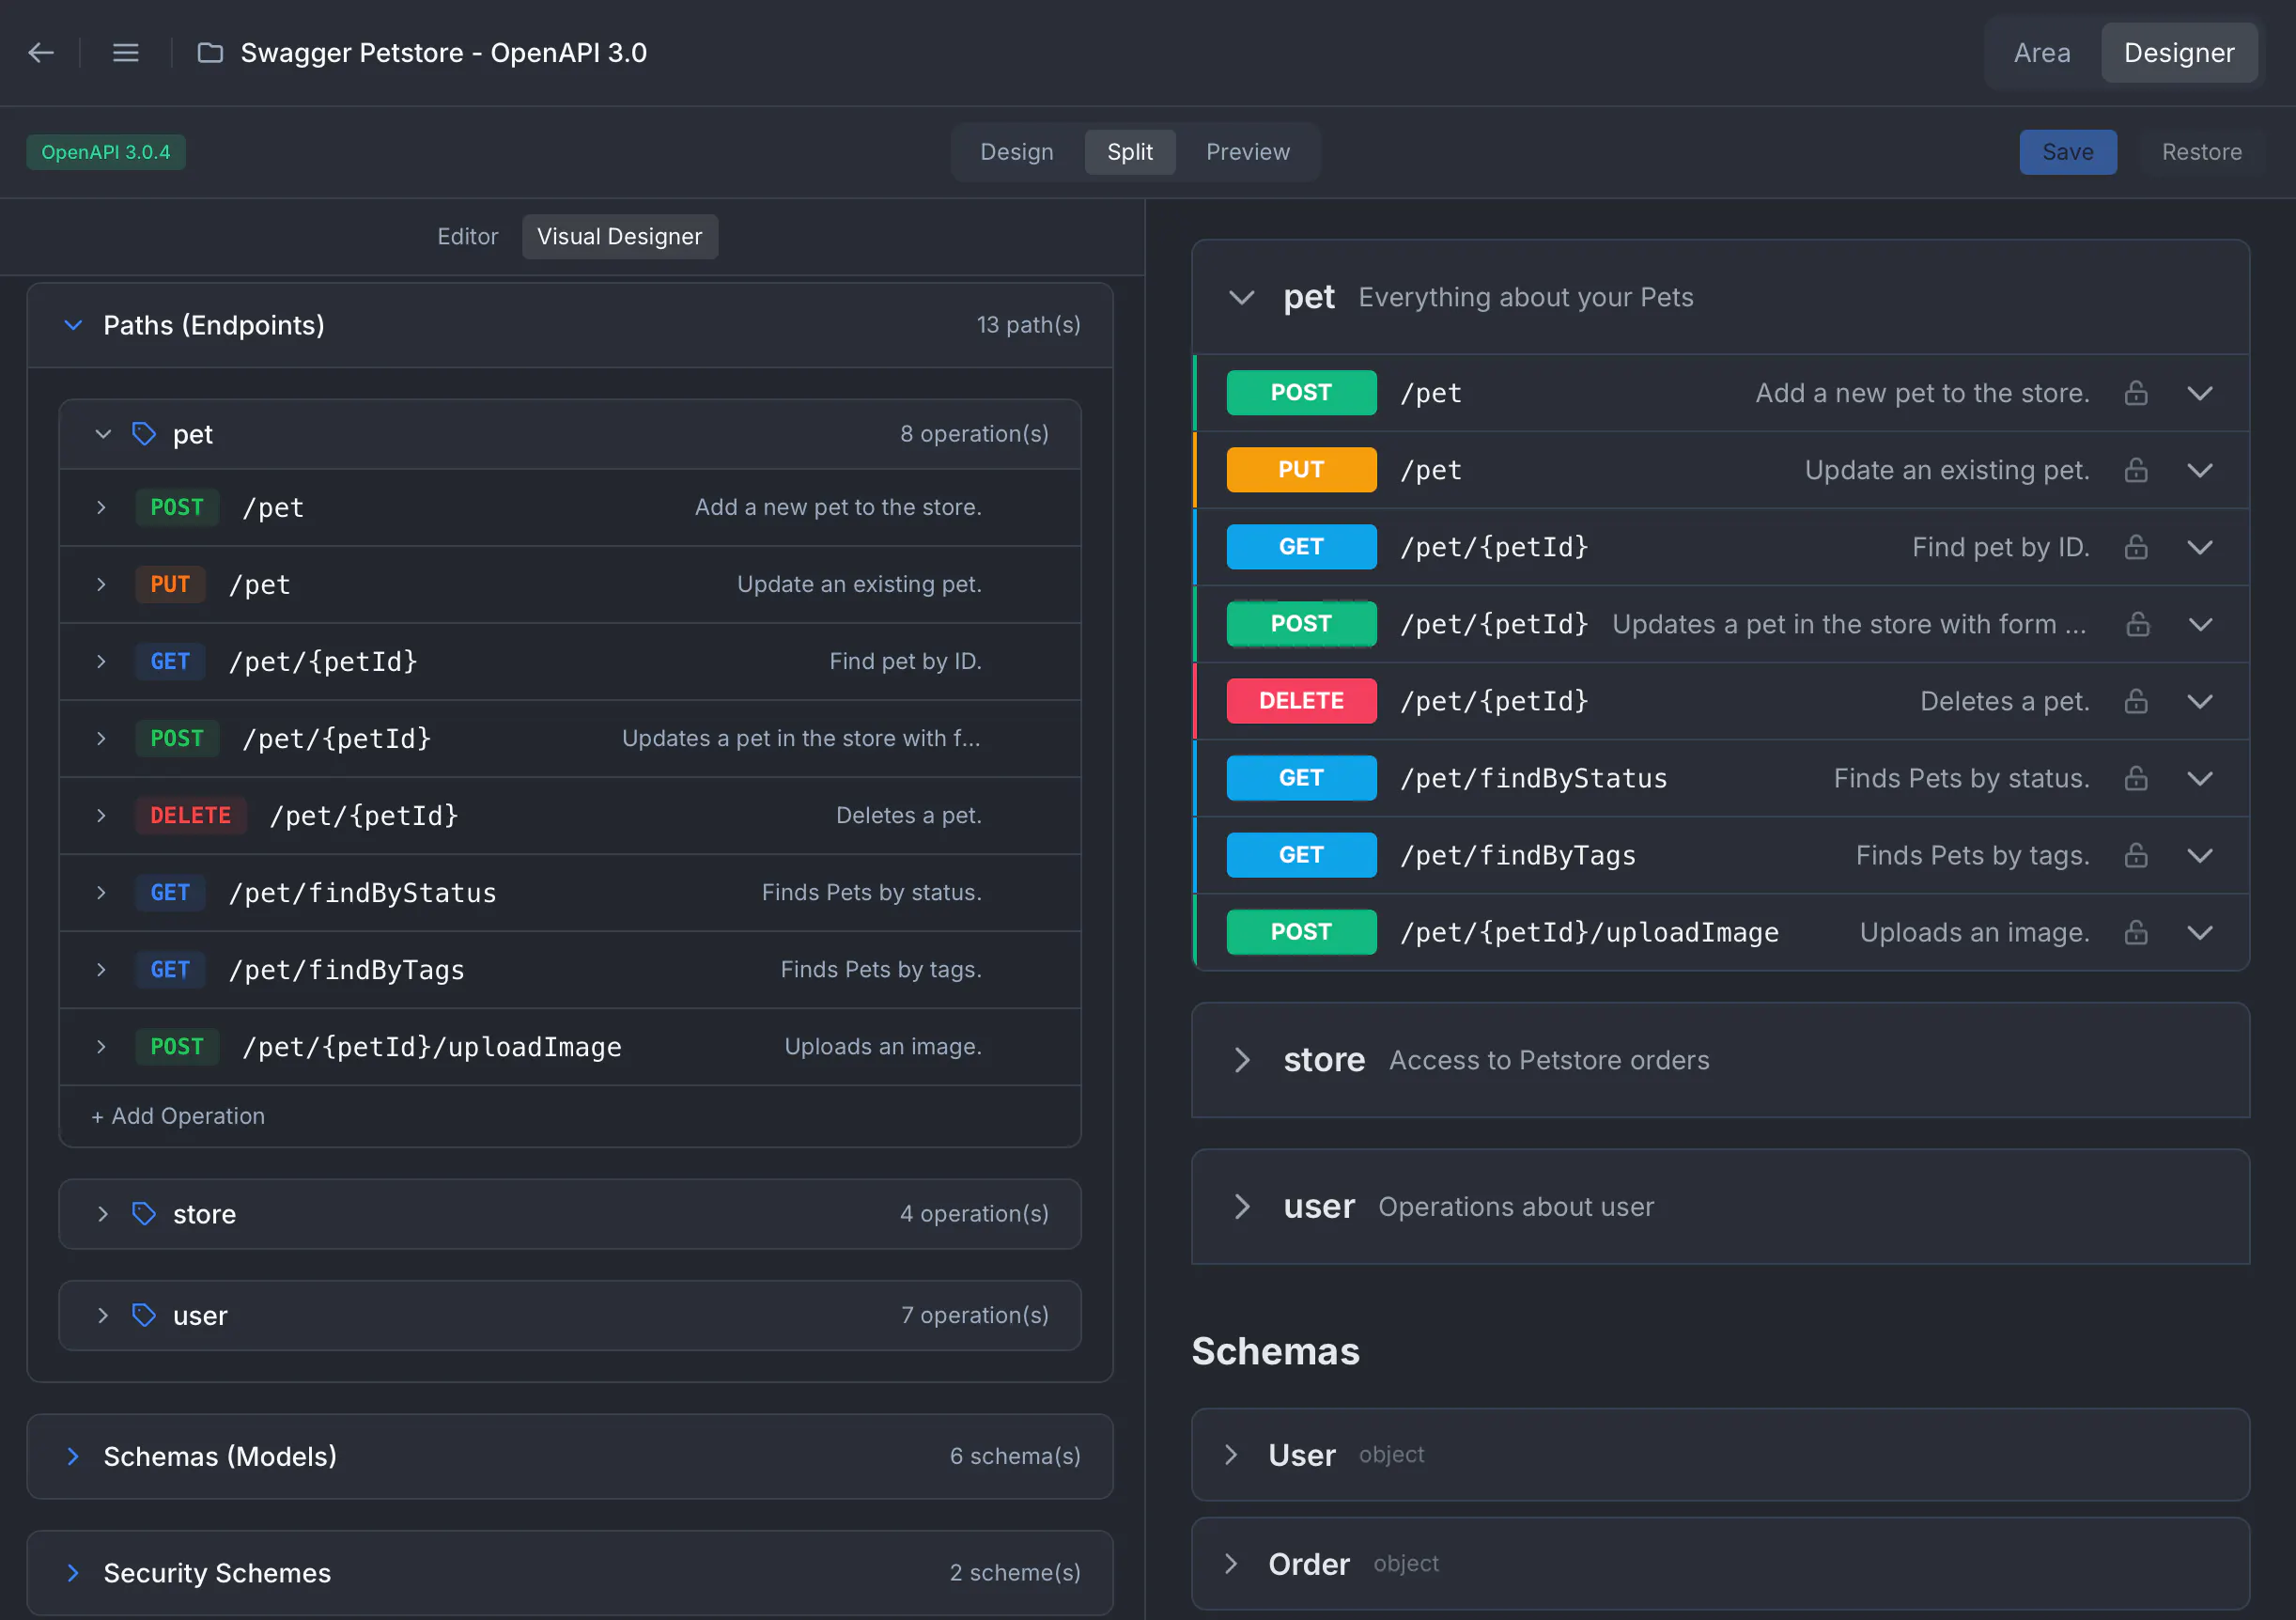This screenshot has height=1620, width=2296.
Task: Expand the store section in preview
Action: 1241,1060
